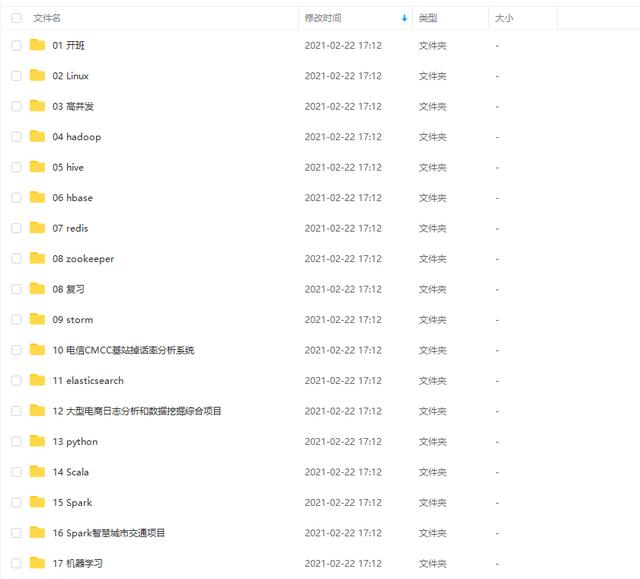Click folder name 03 高并发
The width and height of the screenshot is (640, 579).
tap(73, 106)
